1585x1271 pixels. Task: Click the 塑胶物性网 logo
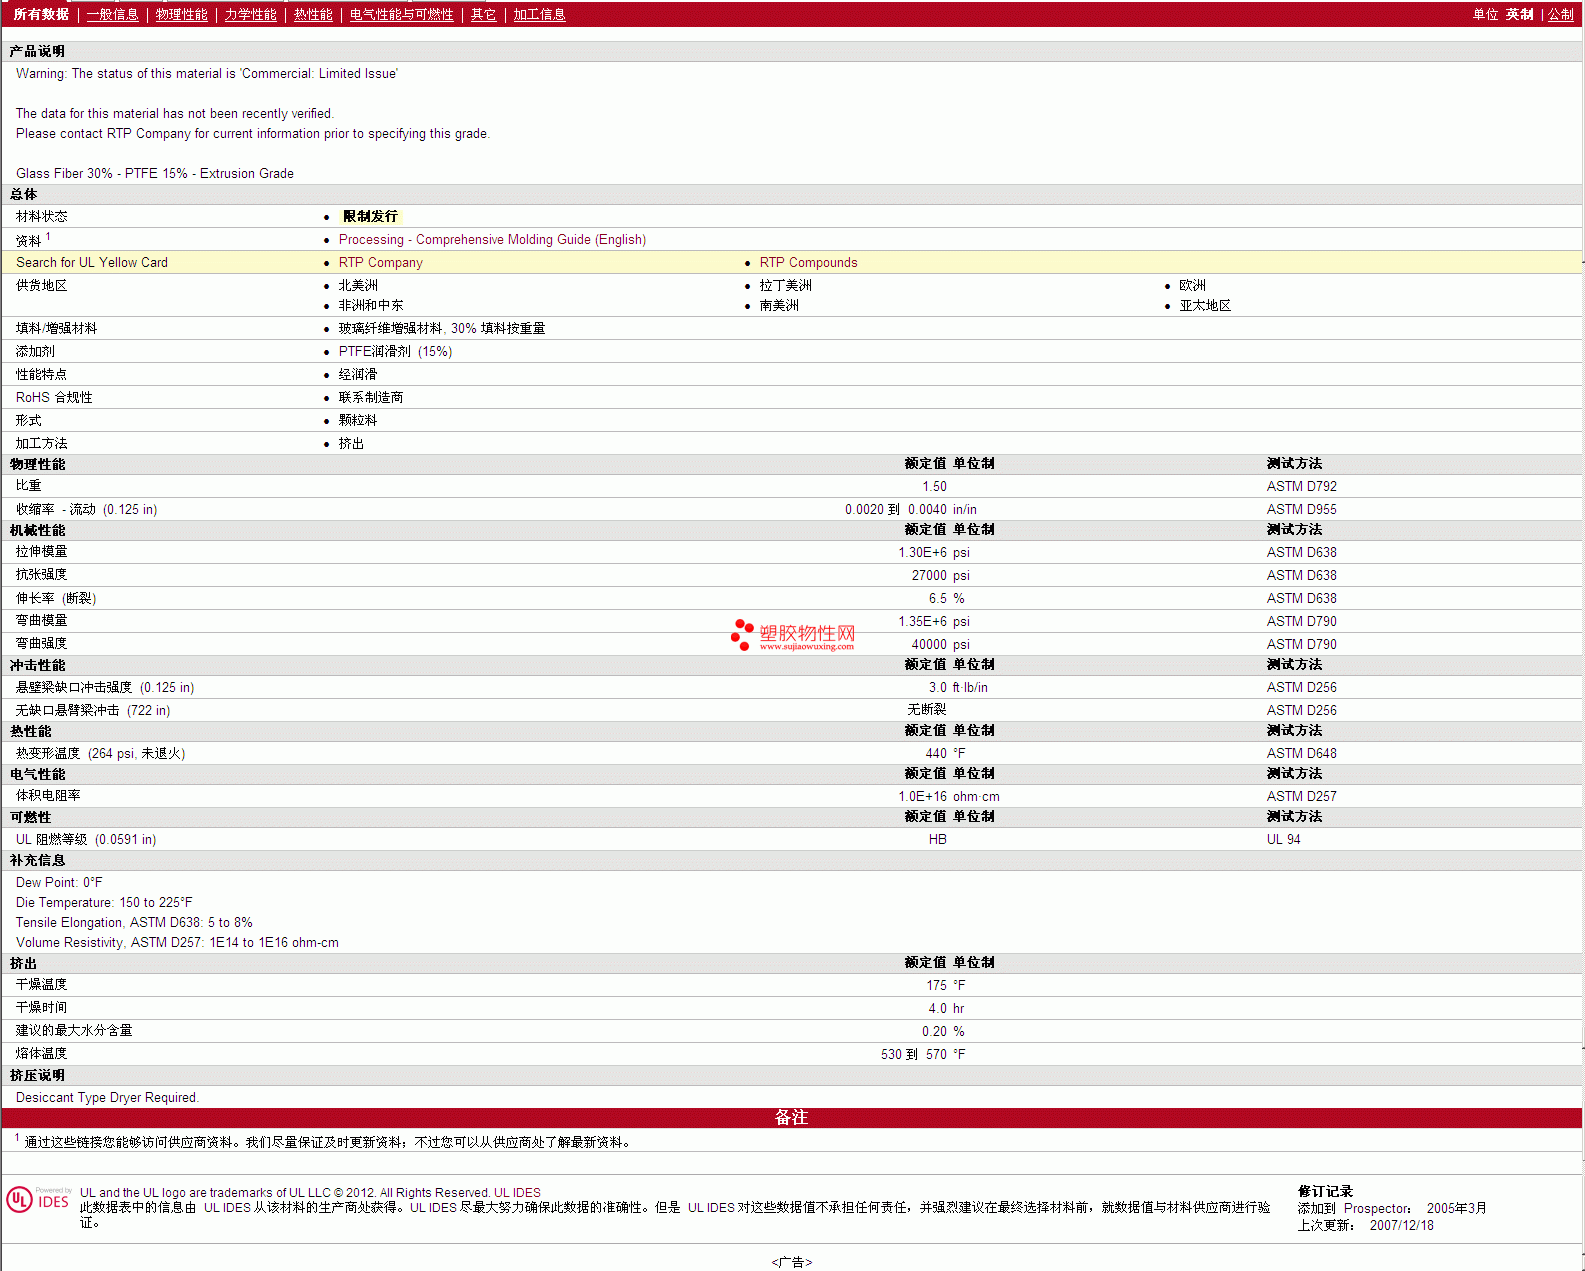point(793,635)
